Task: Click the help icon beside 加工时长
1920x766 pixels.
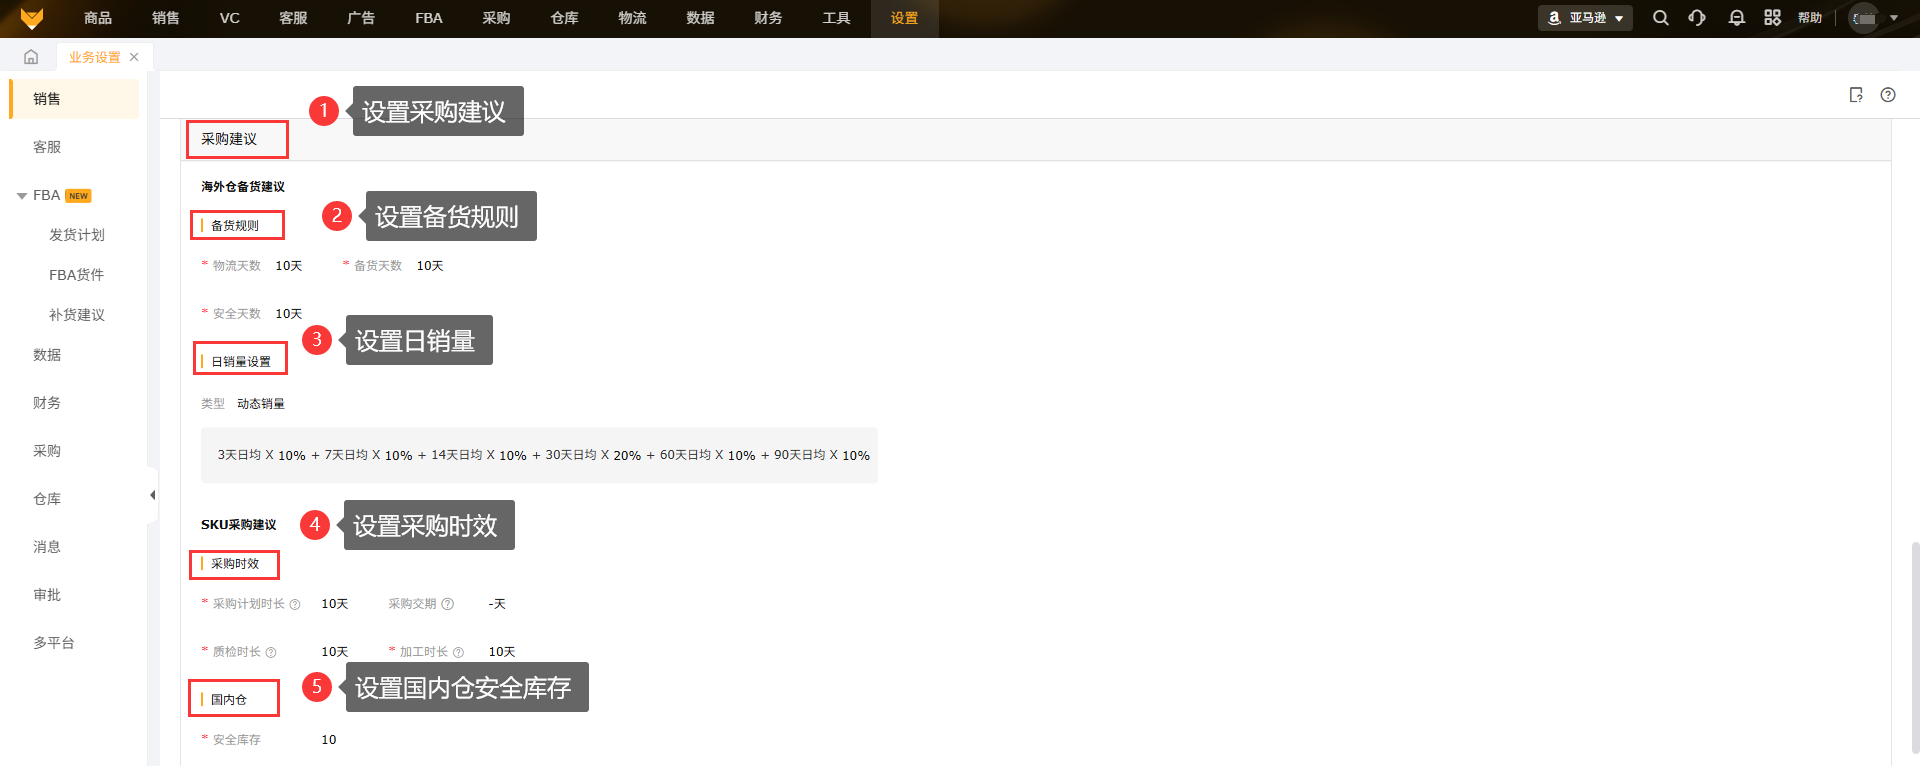Action: 459,652
